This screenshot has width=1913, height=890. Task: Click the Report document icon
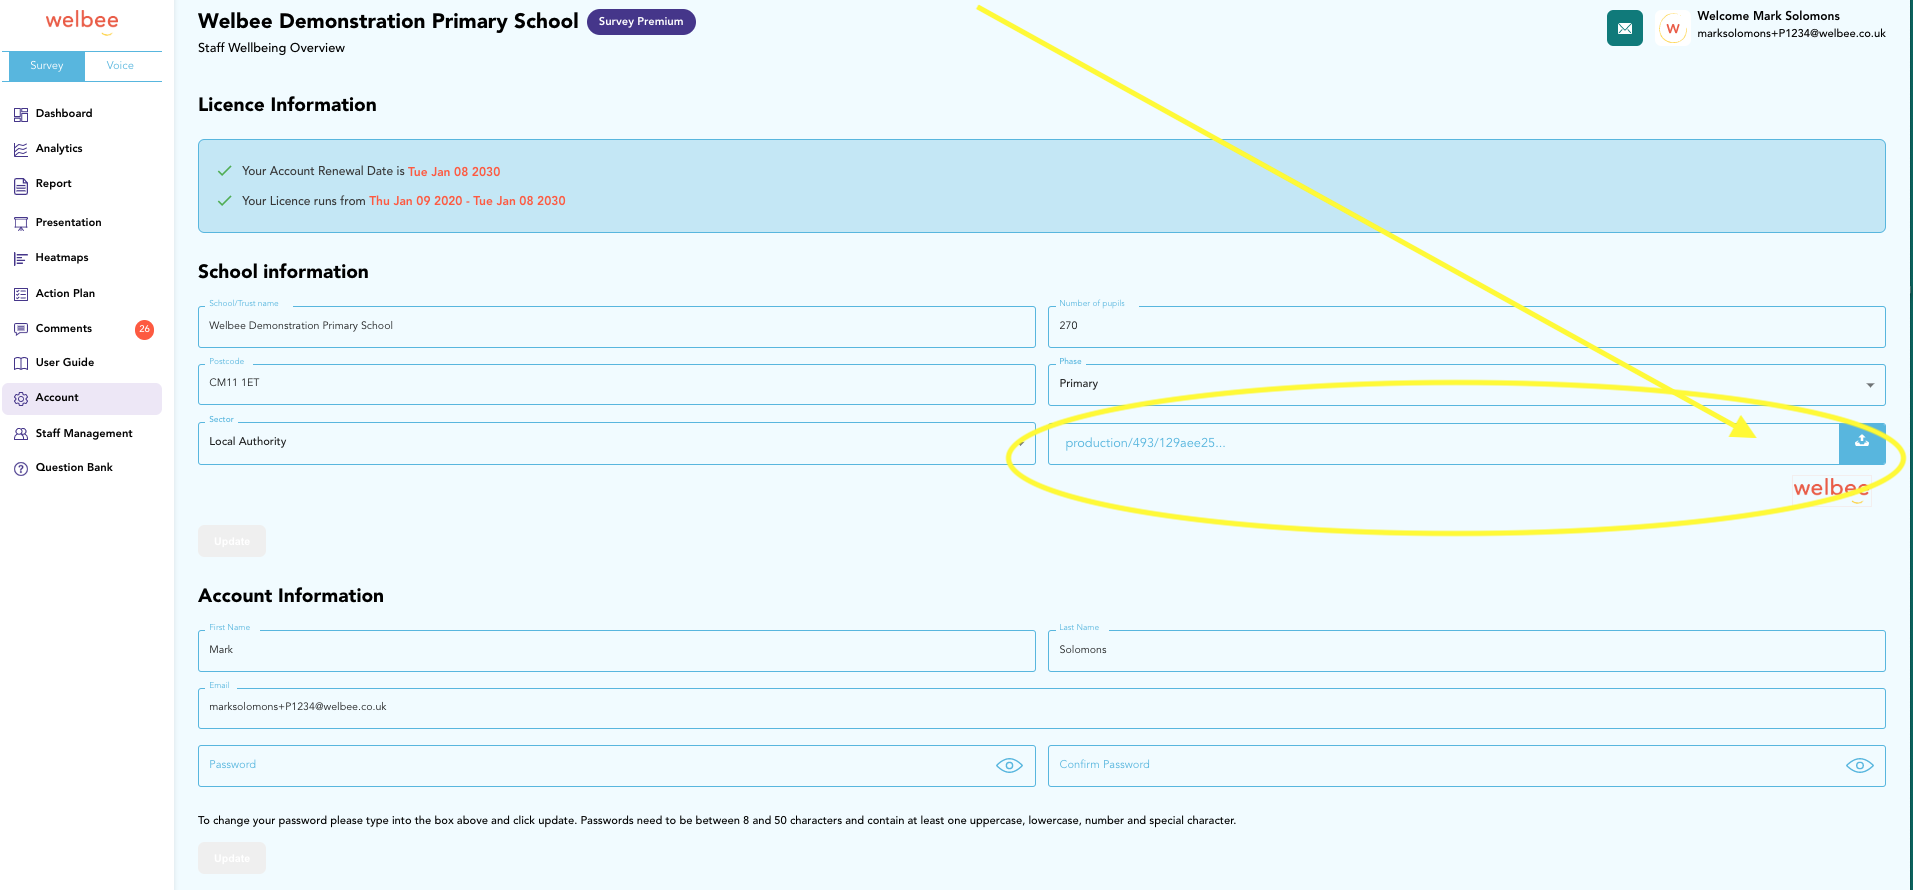pyautogui.click(x=21, y=185)
